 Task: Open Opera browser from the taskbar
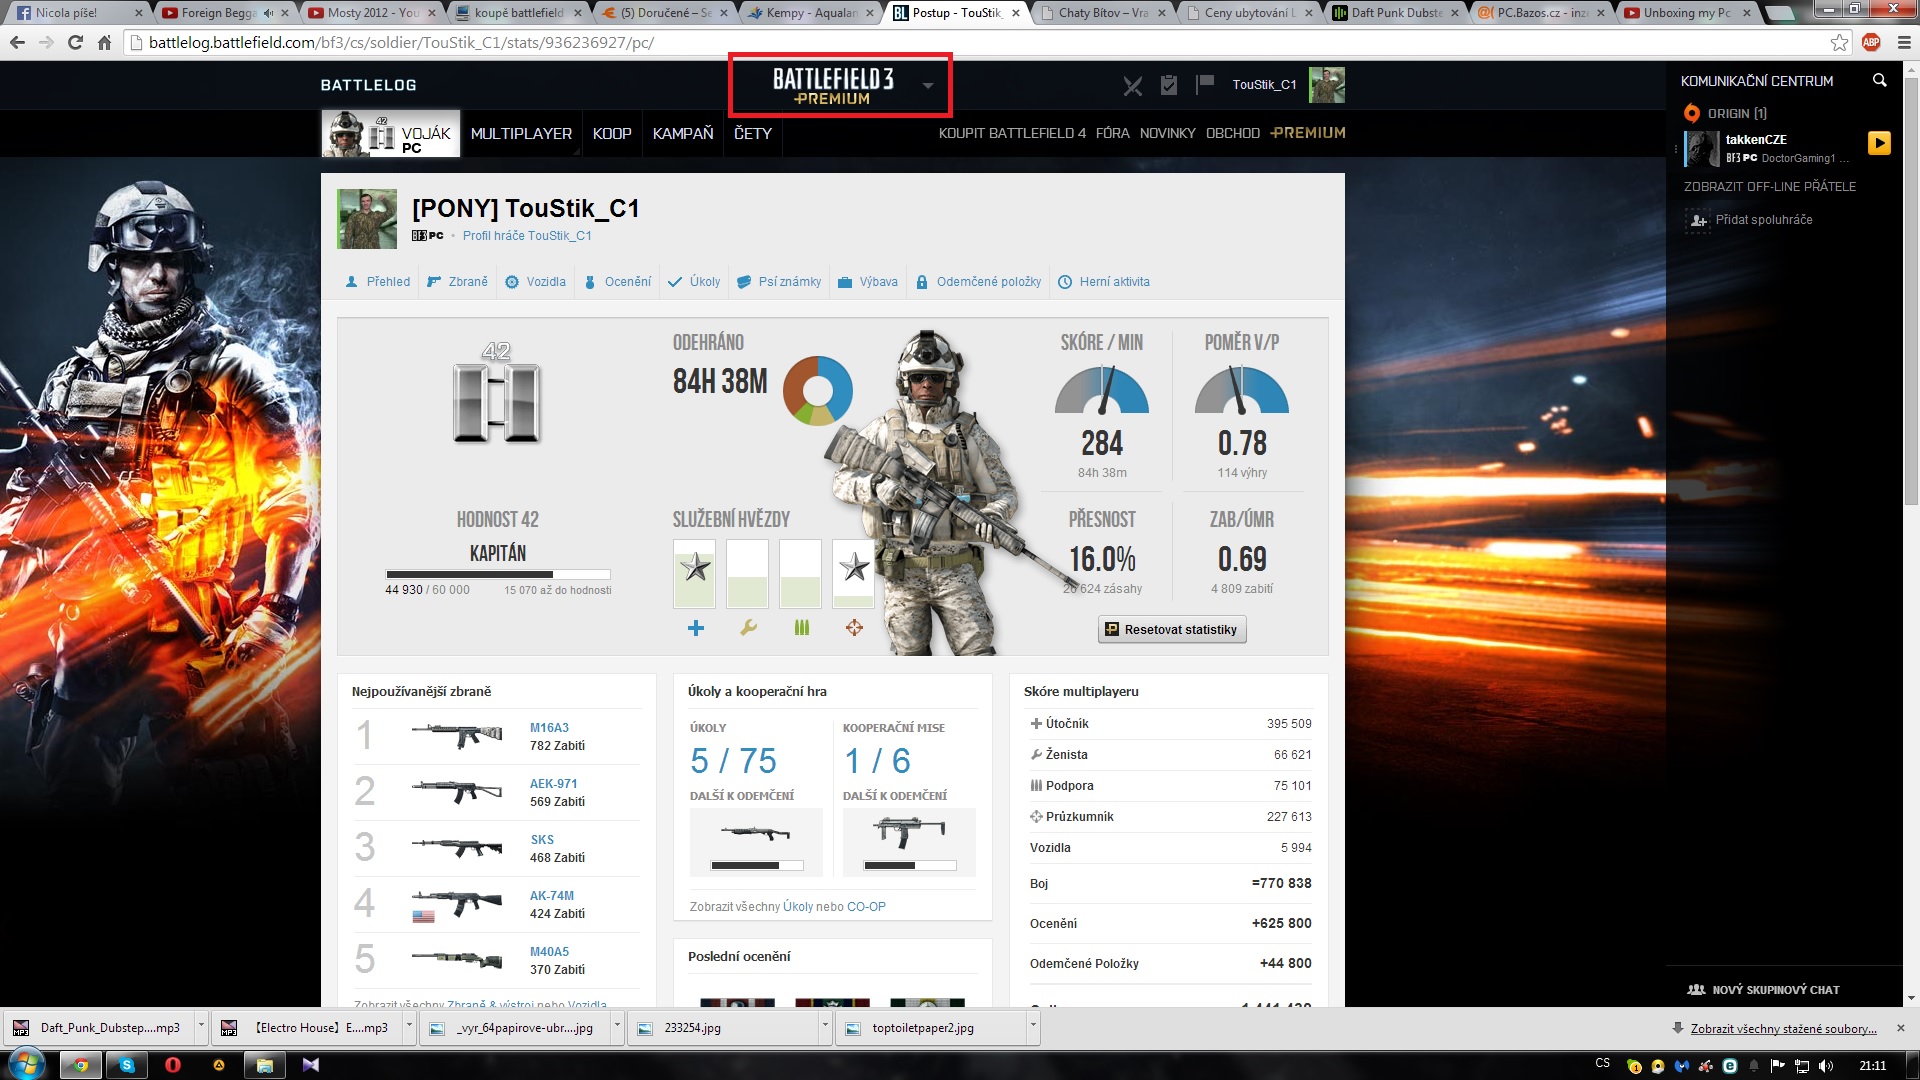[172, 1065]
